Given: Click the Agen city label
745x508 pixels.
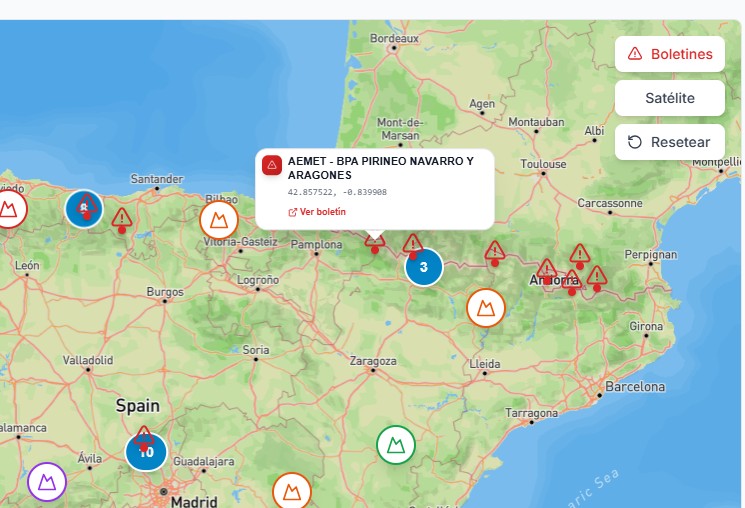Looking at the screenshot, I should click(x=482, y=104).
